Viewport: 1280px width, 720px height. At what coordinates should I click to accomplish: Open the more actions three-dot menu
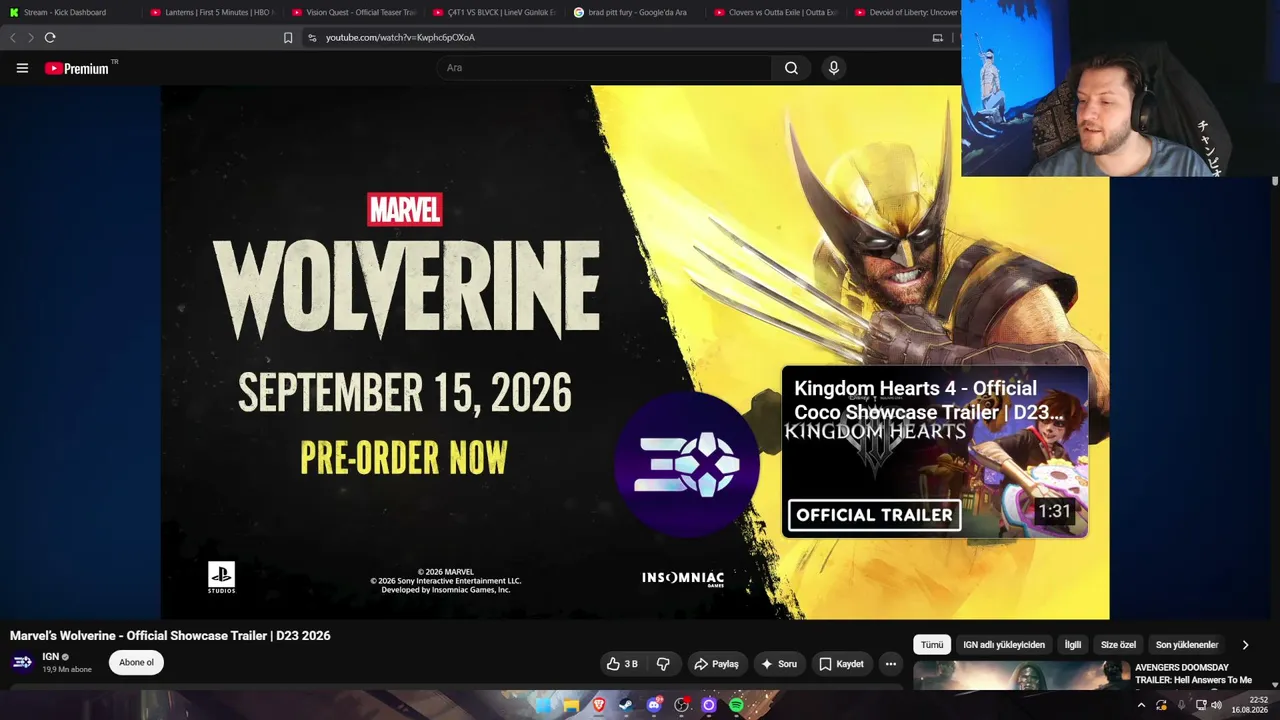(890, 664)
